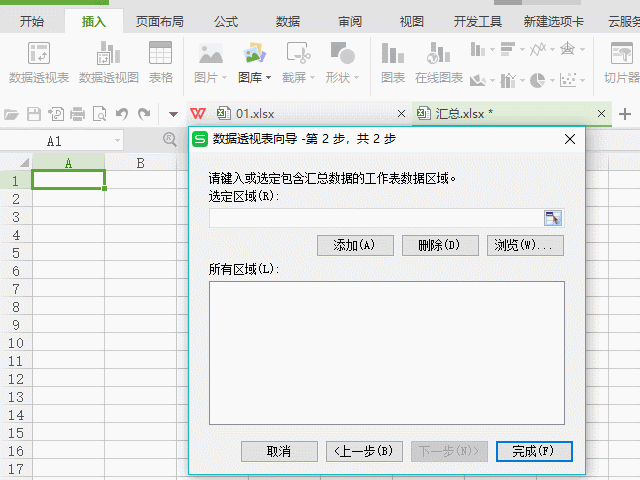The height and width of the screenshot is (480, 640).
Task: Open the 数据 ribbon tab
Action: coord(288,21)
